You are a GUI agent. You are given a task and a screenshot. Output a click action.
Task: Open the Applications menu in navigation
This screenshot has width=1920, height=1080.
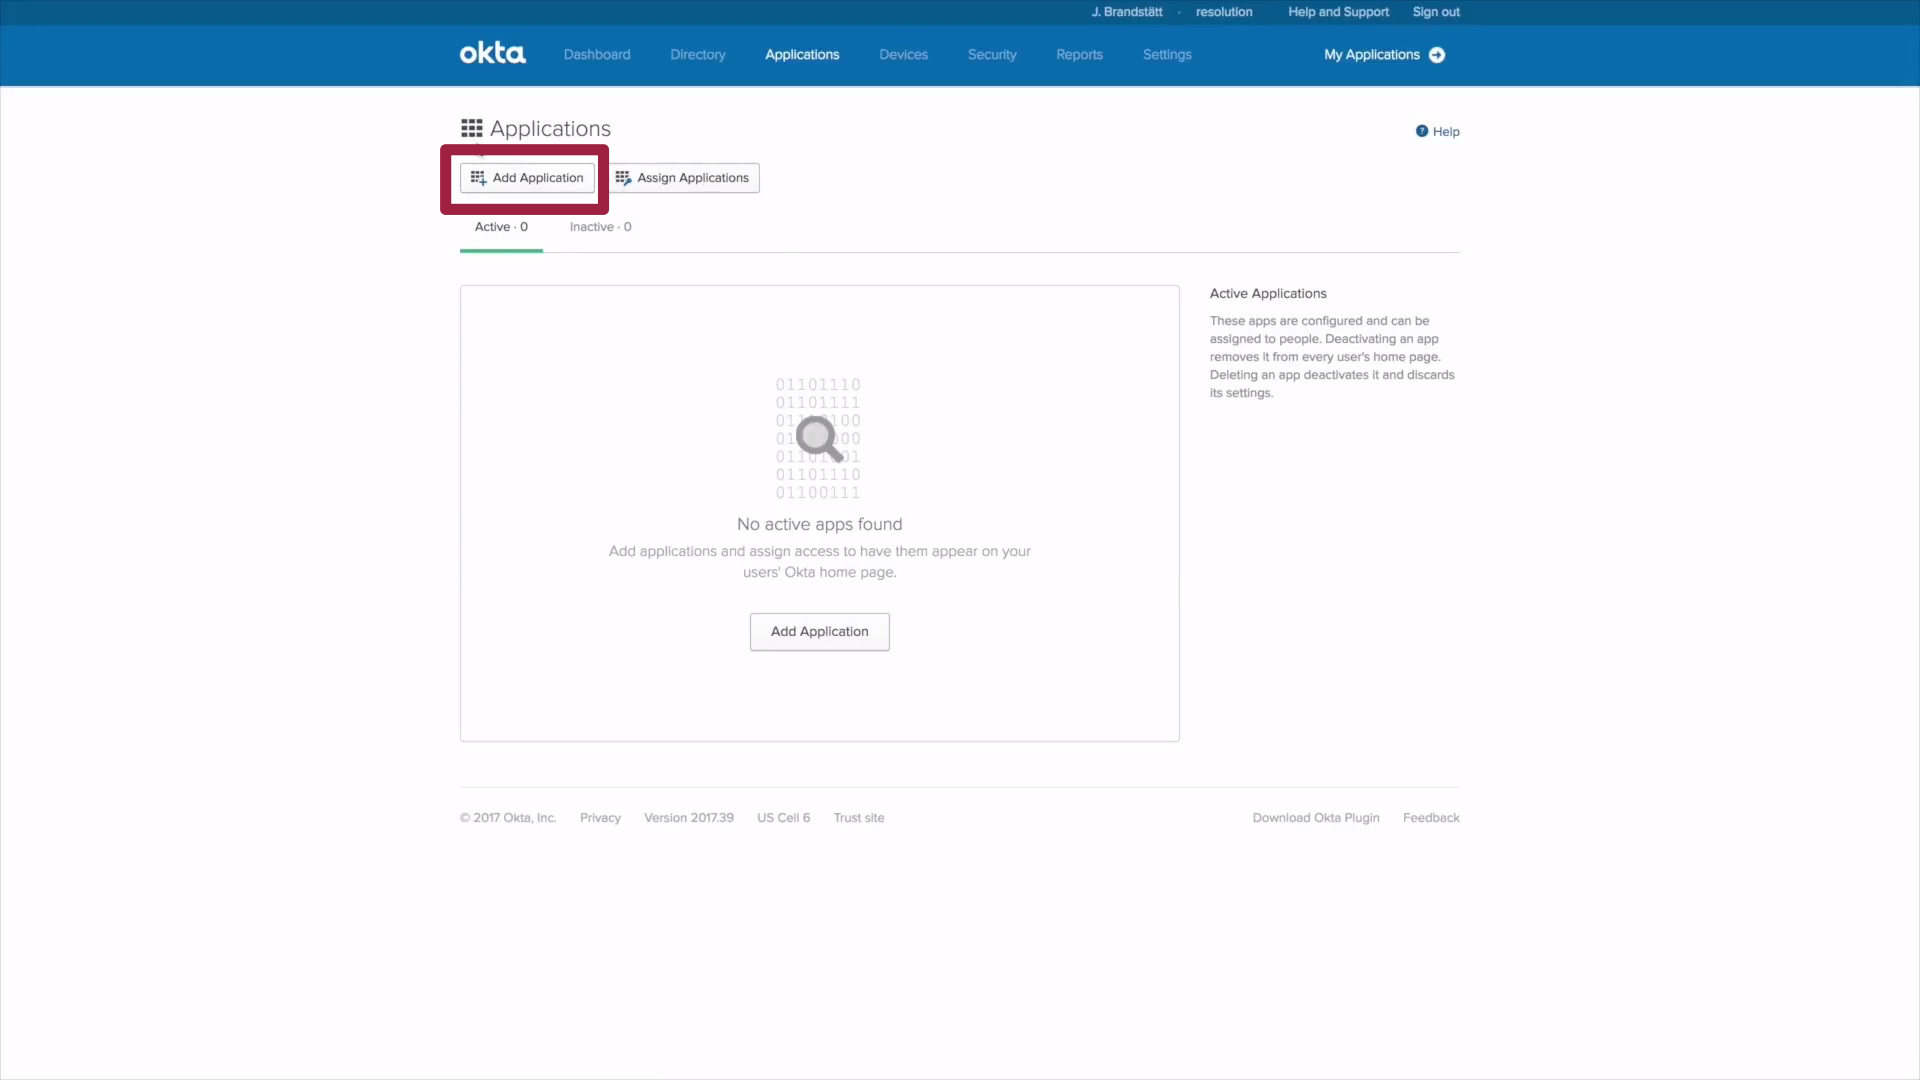[802, 55]
